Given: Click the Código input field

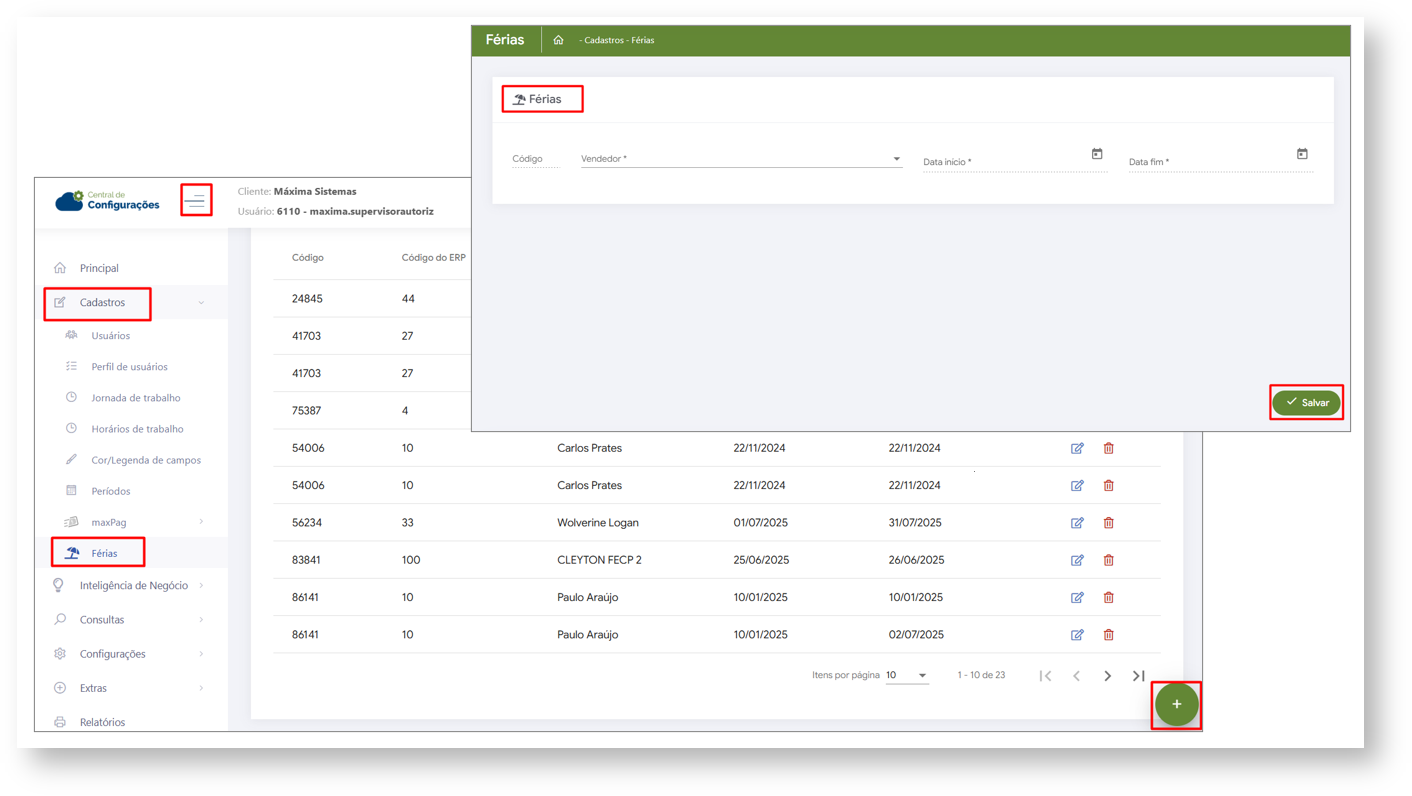Looking at the screenshot, I should click(x=534, y=160).
